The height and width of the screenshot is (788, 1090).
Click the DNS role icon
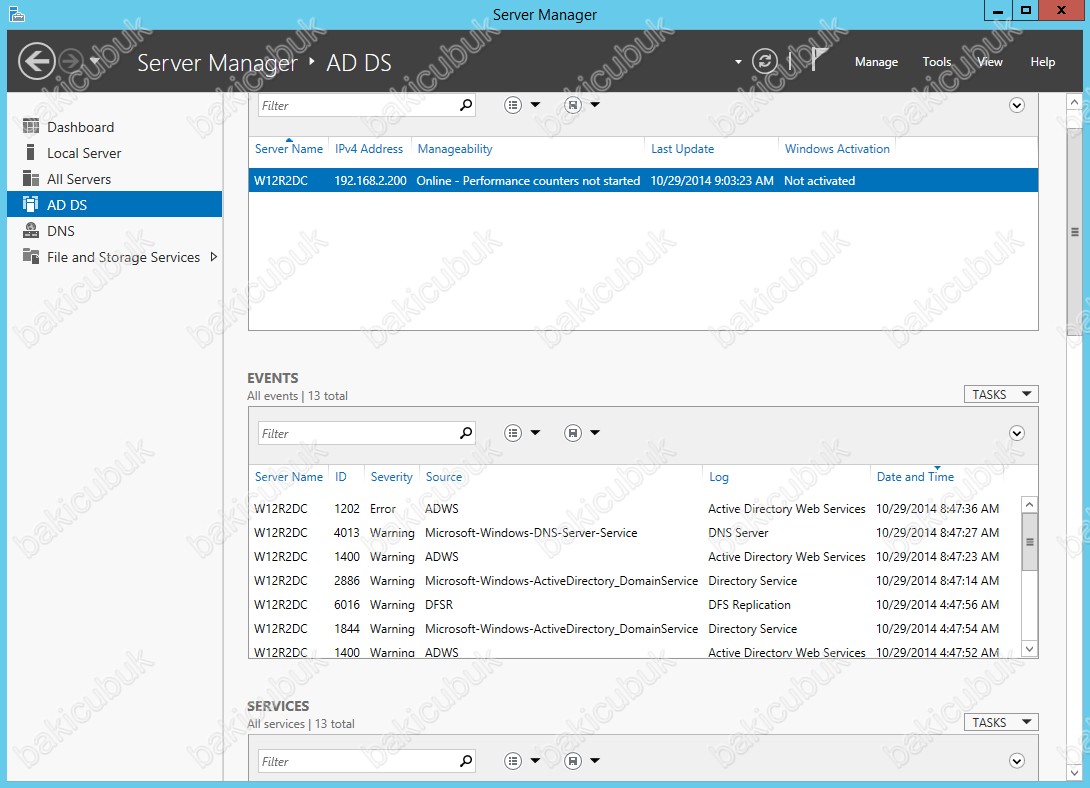pos(31,229)
